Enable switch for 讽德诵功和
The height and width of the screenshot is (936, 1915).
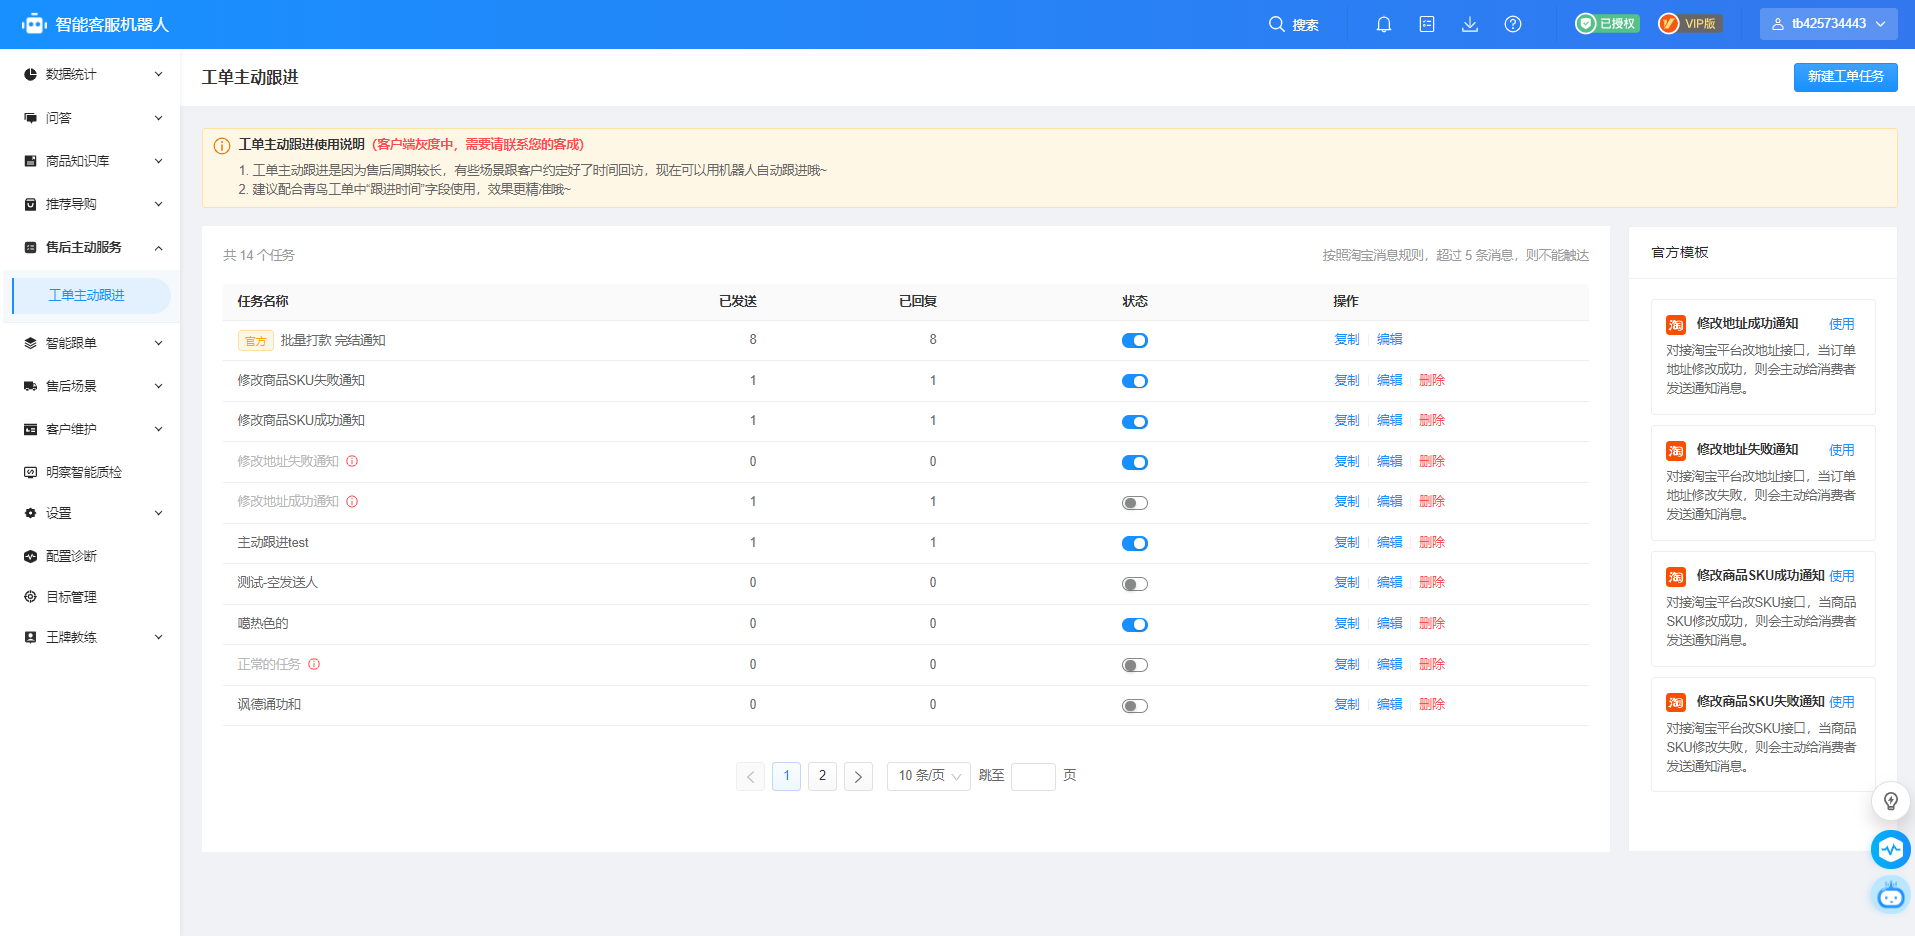[1134, 706]
